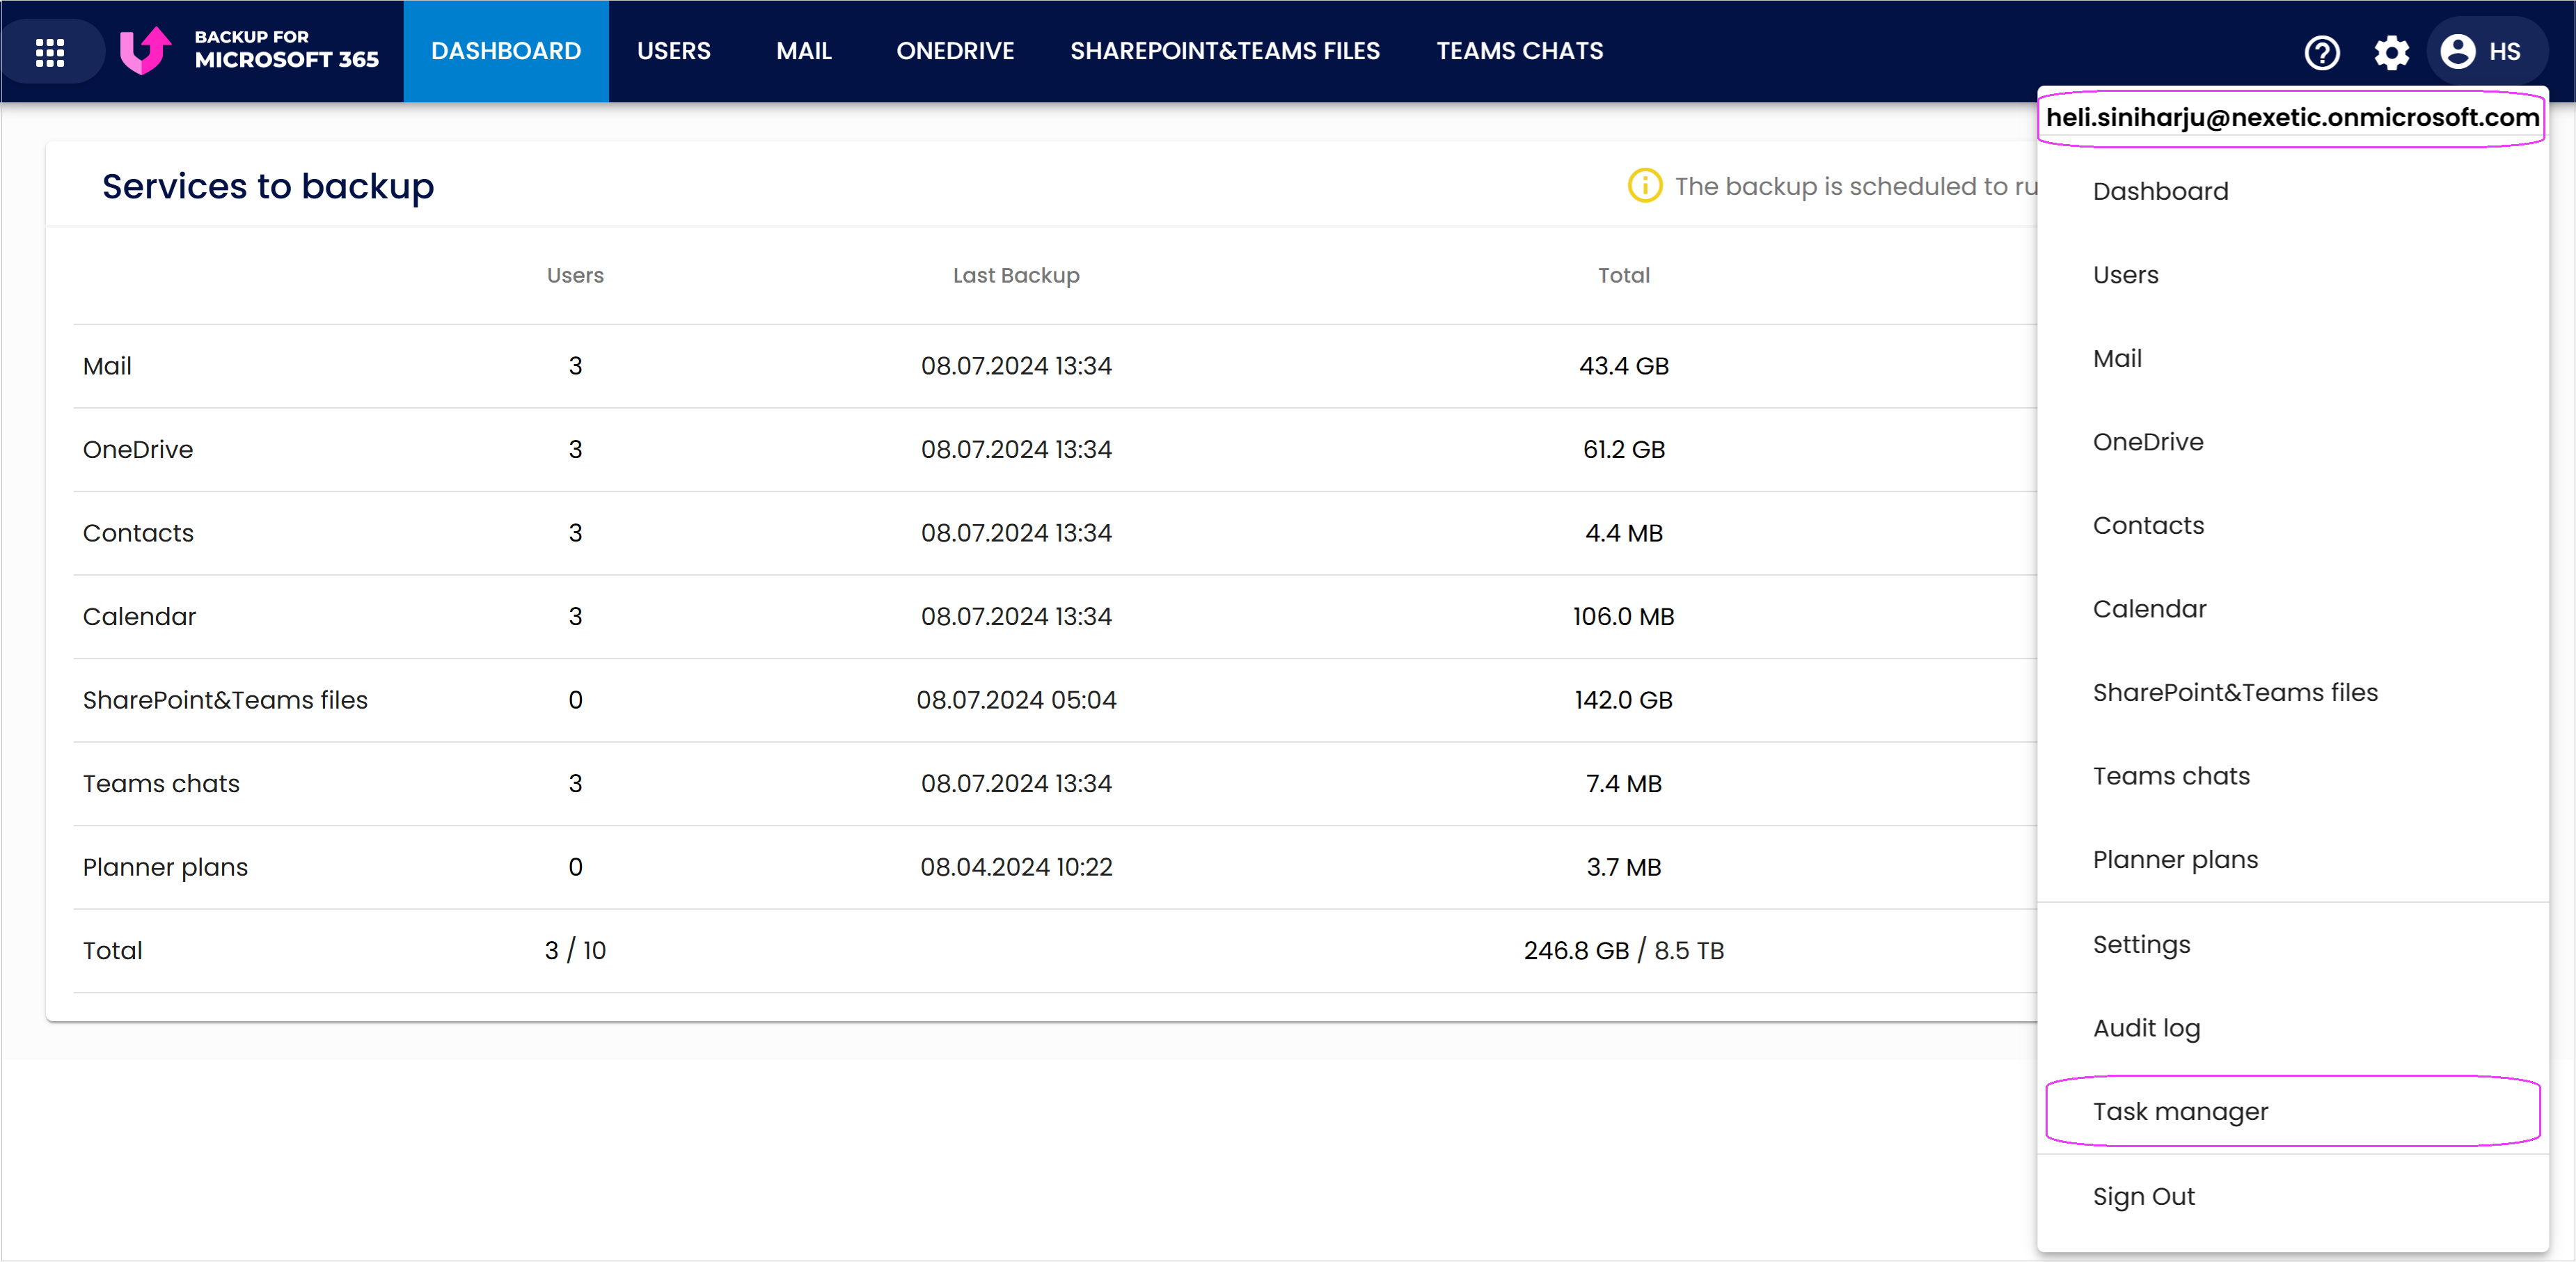The image size is (2576, 1262).
Task: Click the 246.8 GB / 8.5 TB total
Action: (x=1623, y=951)
